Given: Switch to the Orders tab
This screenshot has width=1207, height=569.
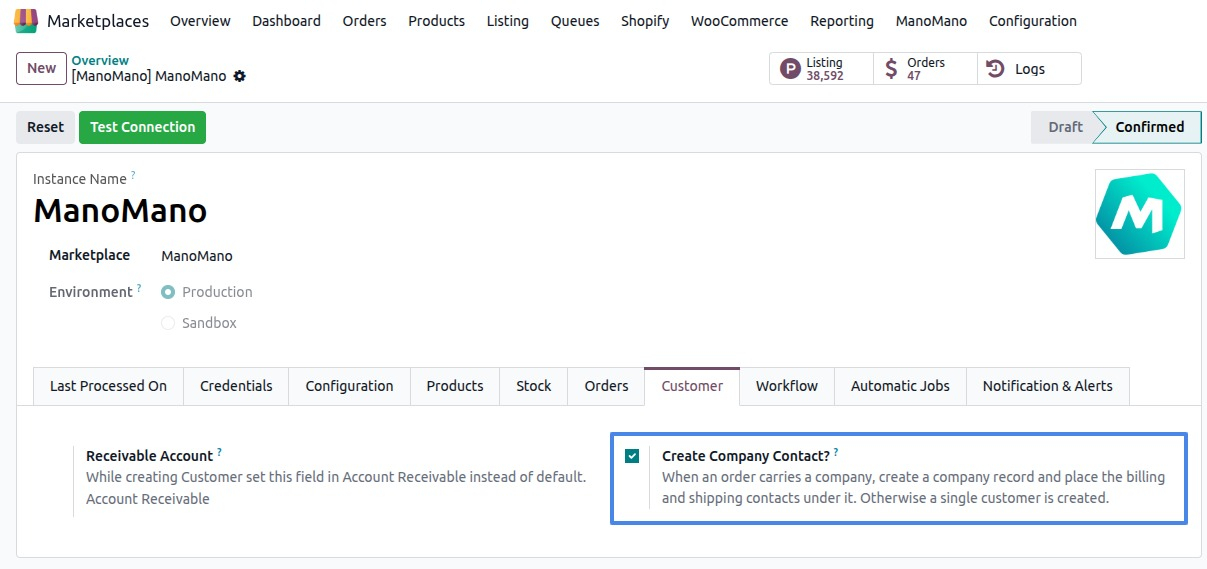Looking at the screenshot, I should click(606, 386).
